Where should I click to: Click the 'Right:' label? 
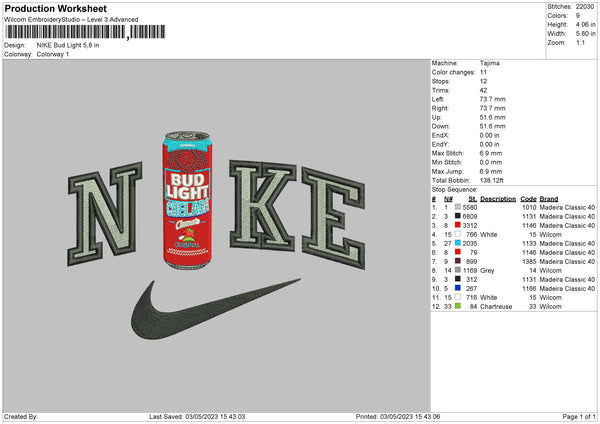click(x=440, y=108)
